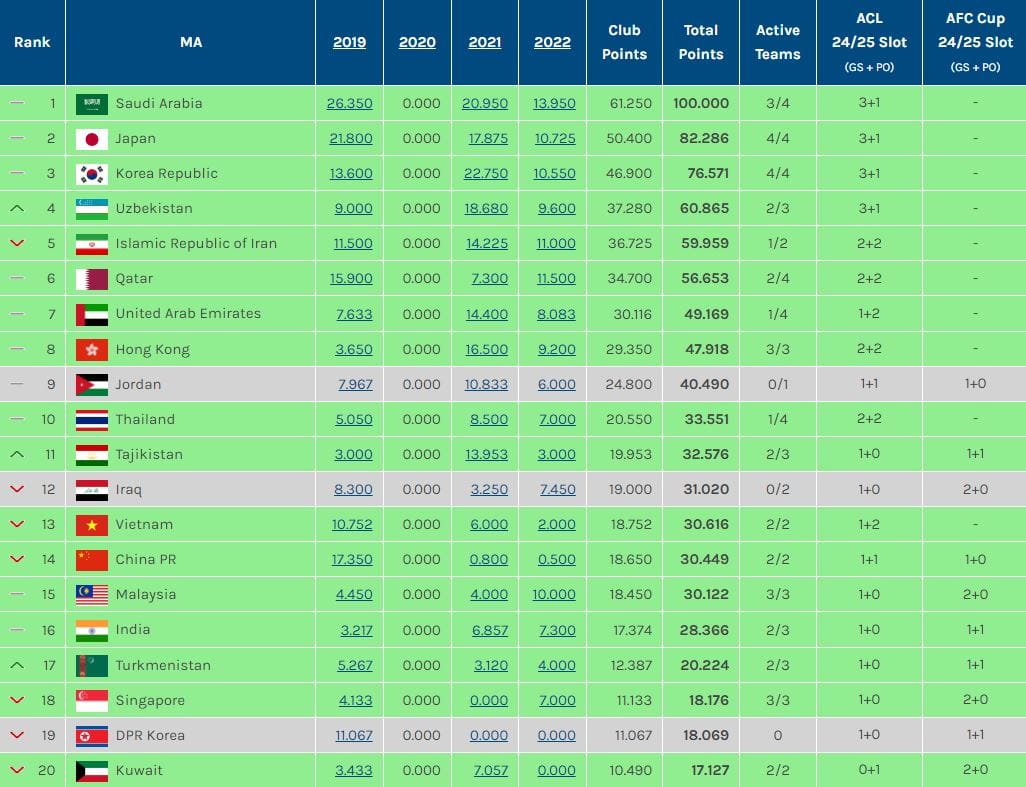Click the Hong Kong flag icon

(x=92, y=350)
